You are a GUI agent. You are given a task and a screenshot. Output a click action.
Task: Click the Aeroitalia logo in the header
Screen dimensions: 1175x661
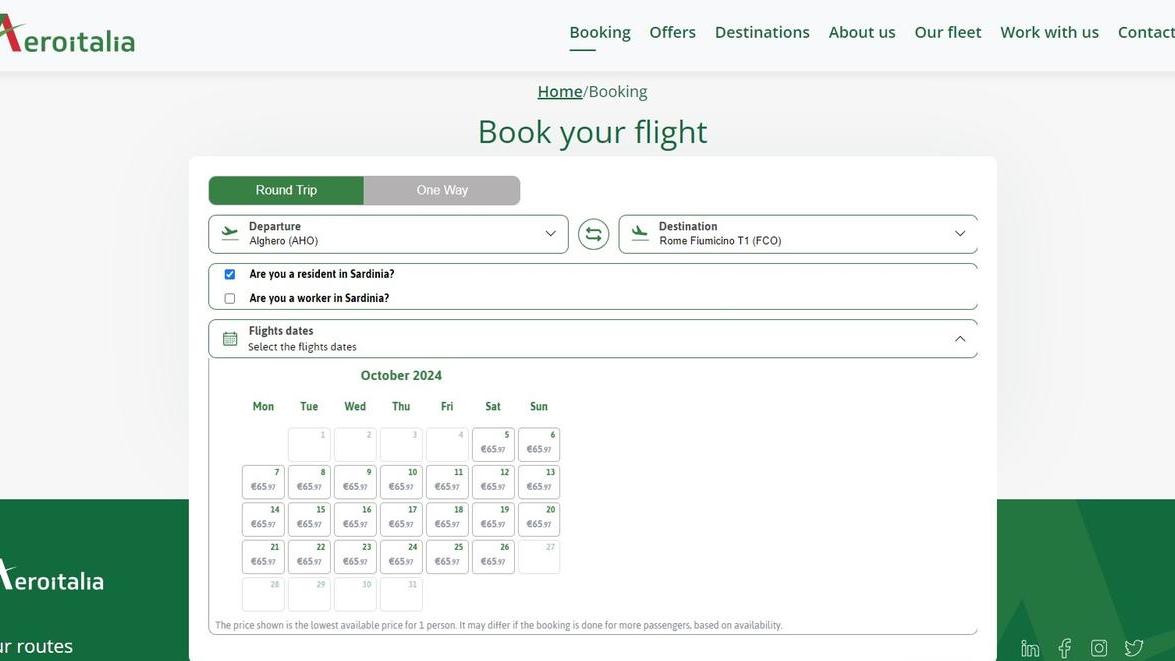click(67, 35)
